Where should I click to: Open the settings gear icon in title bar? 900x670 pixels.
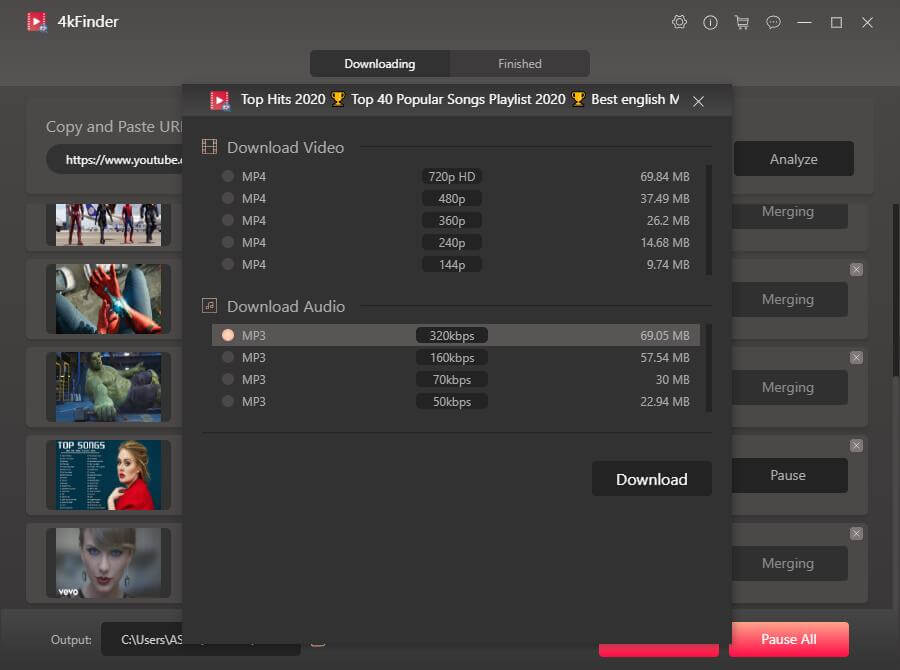680,22
